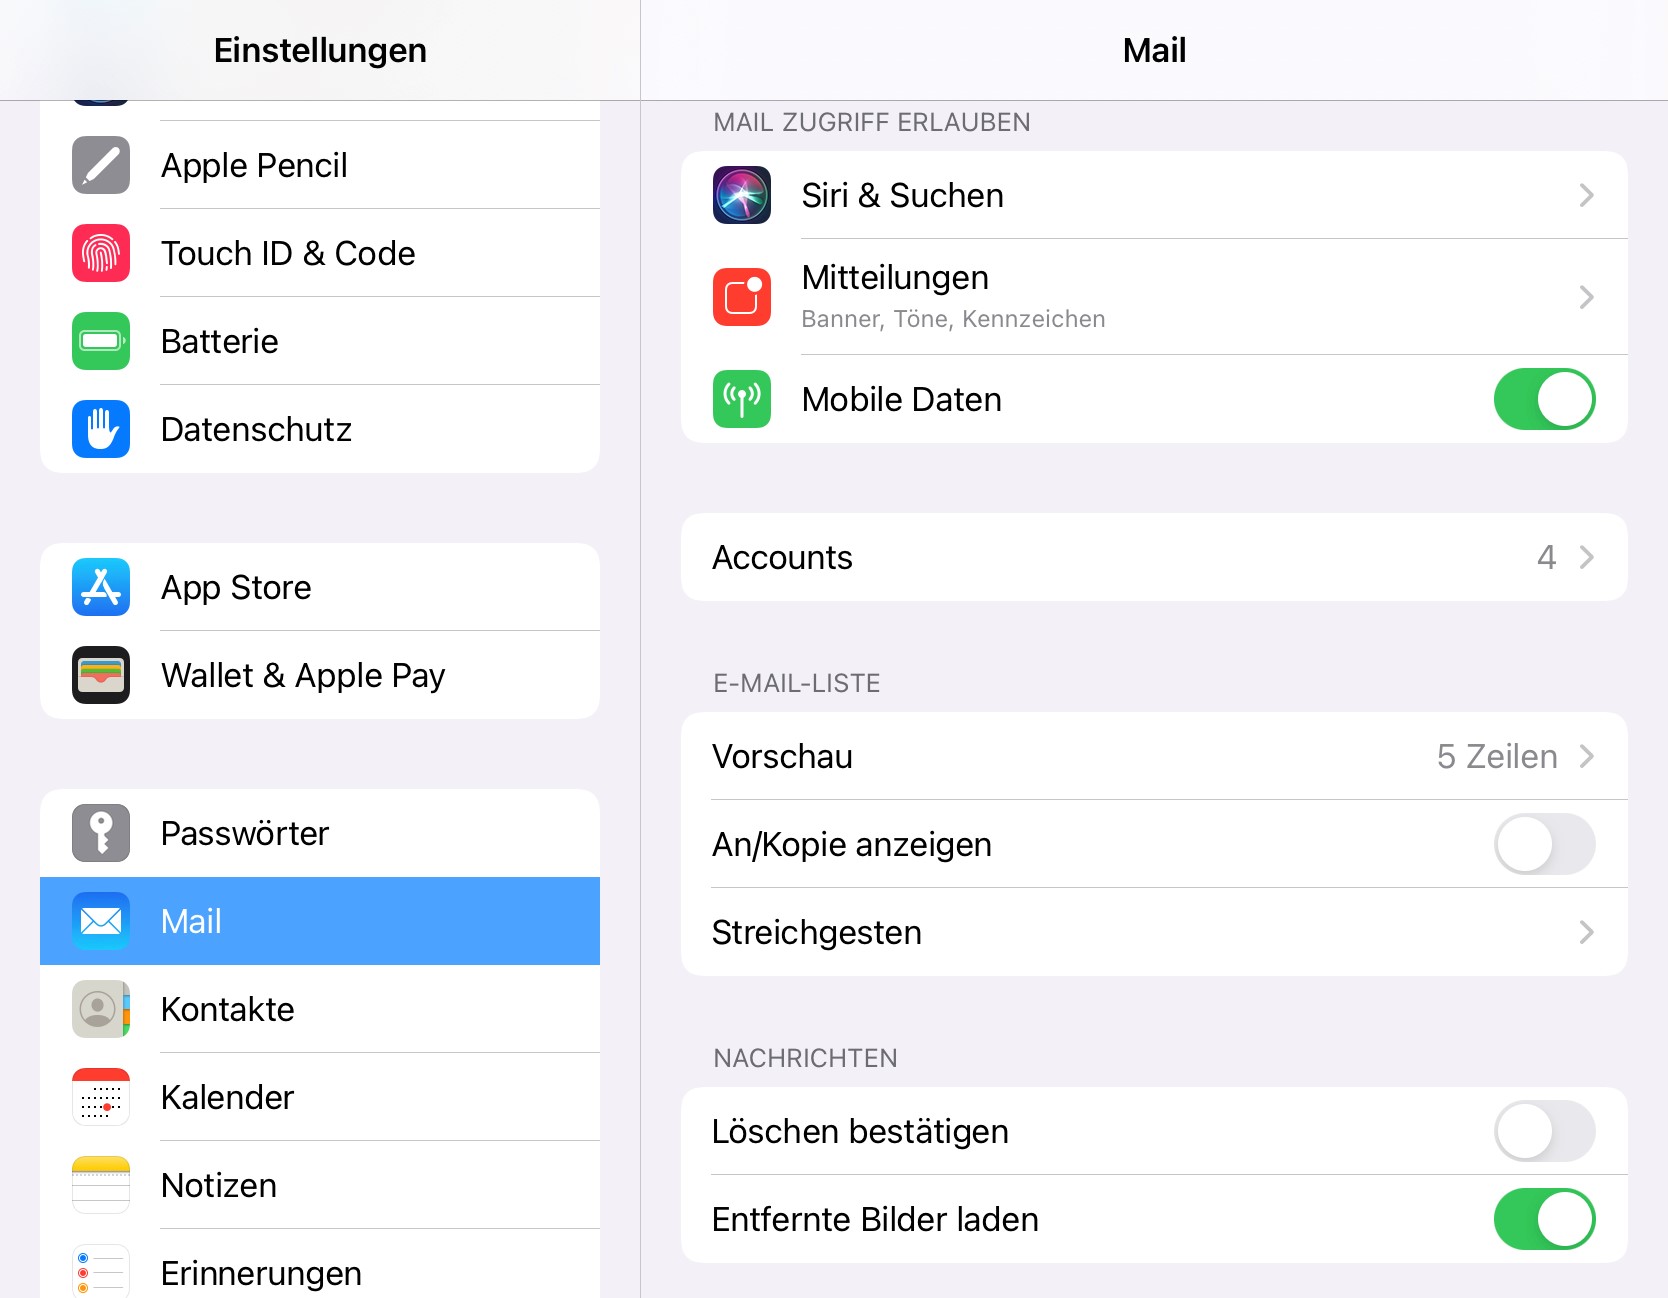The image size is (1668, 1298).
Task: Turn on Löschen bestätigen switch
Action: point(1544,1131)
